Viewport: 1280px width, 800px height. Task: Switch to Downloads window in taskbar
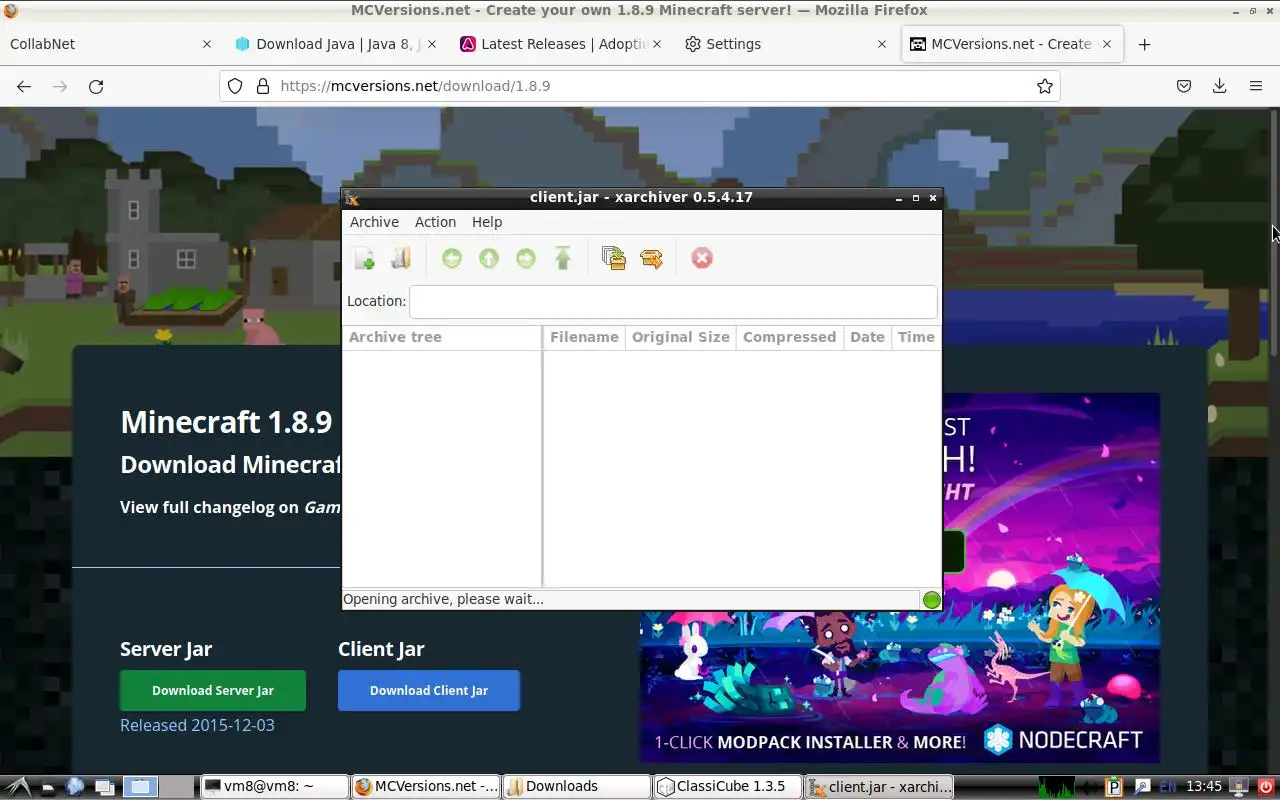click(576, 787)
